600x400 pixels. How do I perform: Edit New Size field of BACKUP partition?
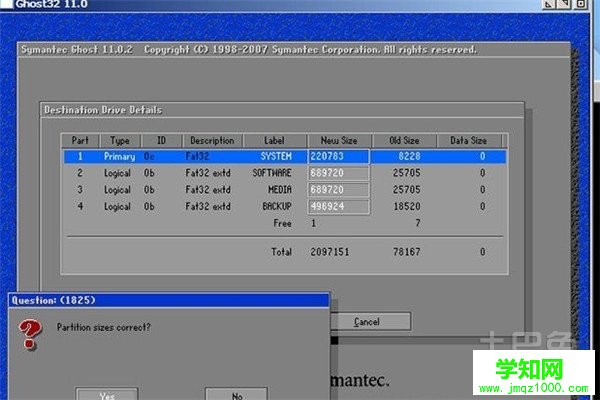point(338,207)
